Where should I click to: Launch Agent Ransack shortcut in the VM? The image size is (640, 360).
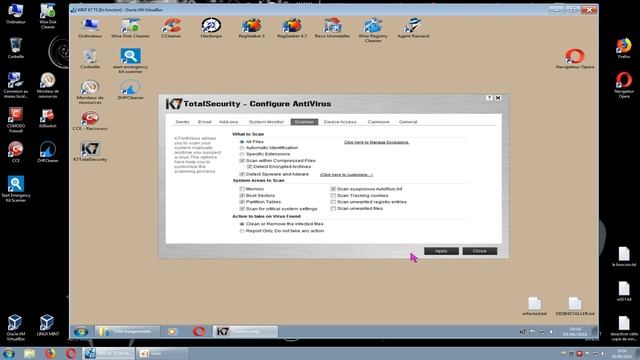point(413,28)
